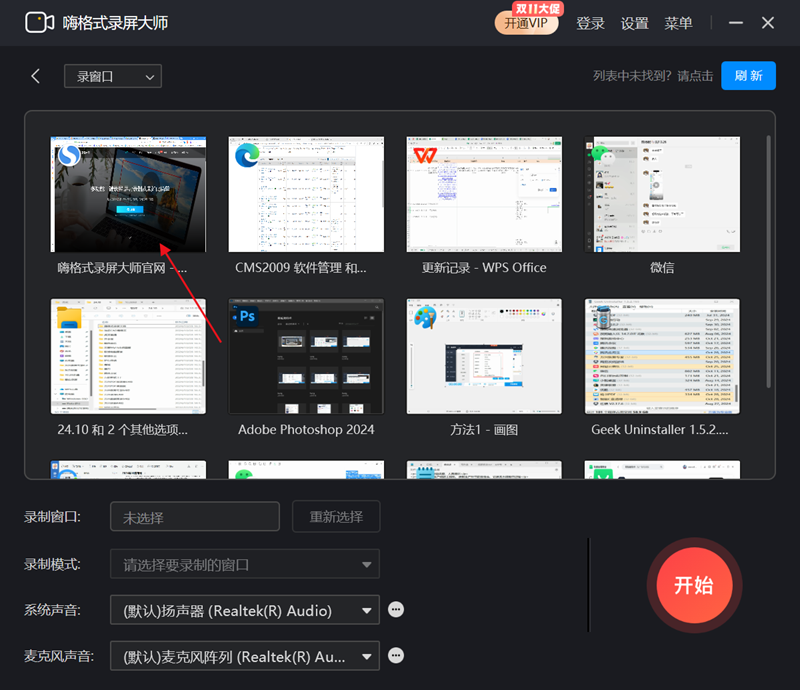This screenshot has width=800, height=690.
Task: Open the 设置 settings menu
Action: pos(634,22)
